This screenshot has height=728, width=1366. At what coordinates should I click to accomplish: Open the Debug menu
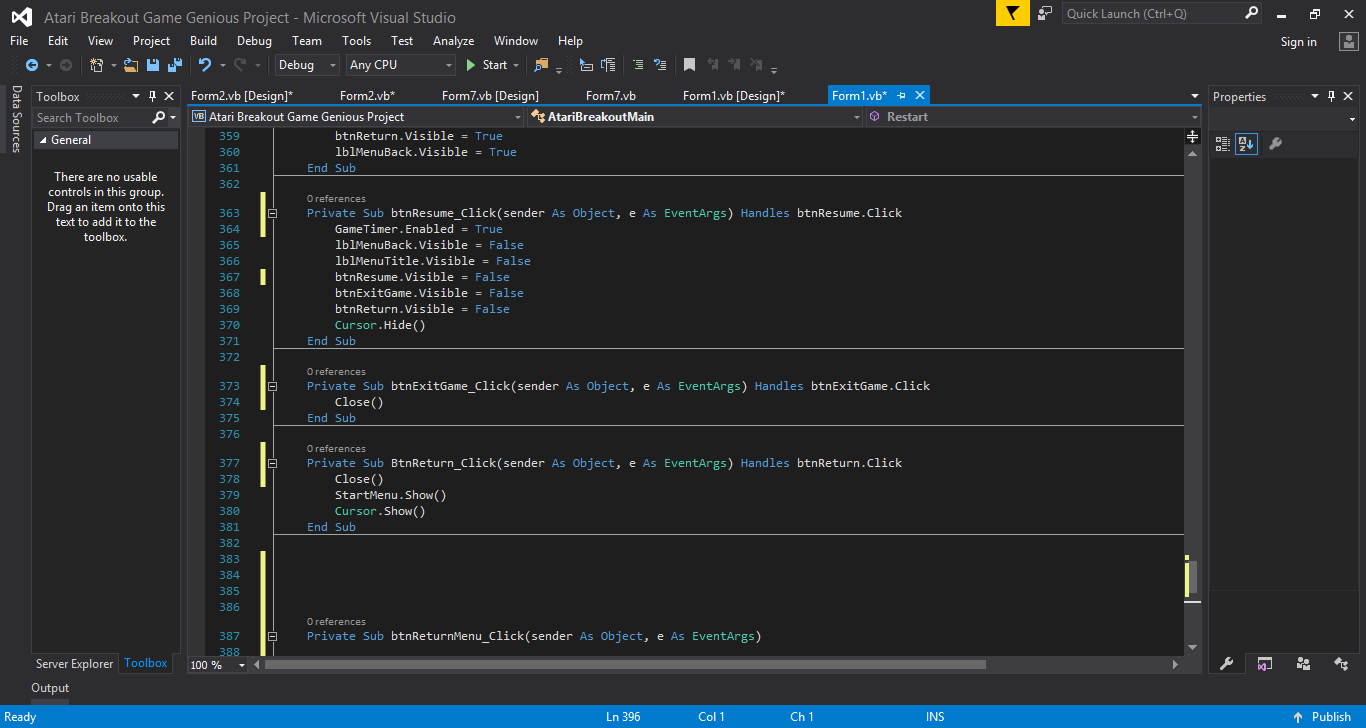tap(254, 41)
